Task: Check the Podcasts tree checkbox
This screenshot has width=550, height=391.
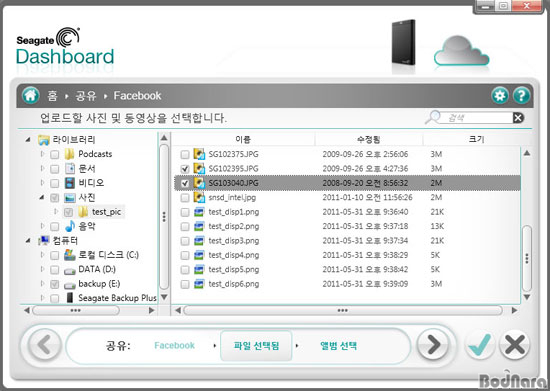Action: click(x=54, y=154)
